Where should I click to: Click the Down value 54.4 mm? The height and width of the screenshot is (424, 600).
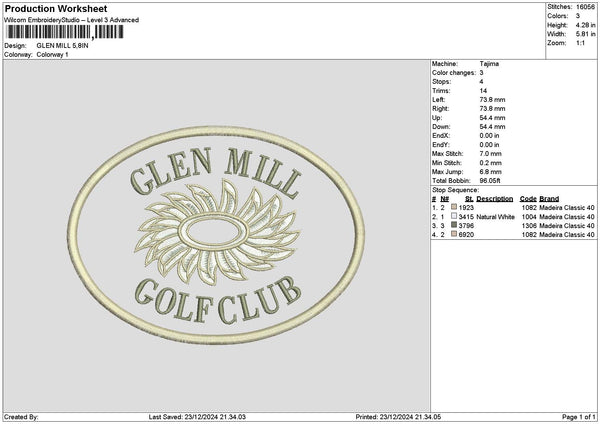click(x=492, y=127)
